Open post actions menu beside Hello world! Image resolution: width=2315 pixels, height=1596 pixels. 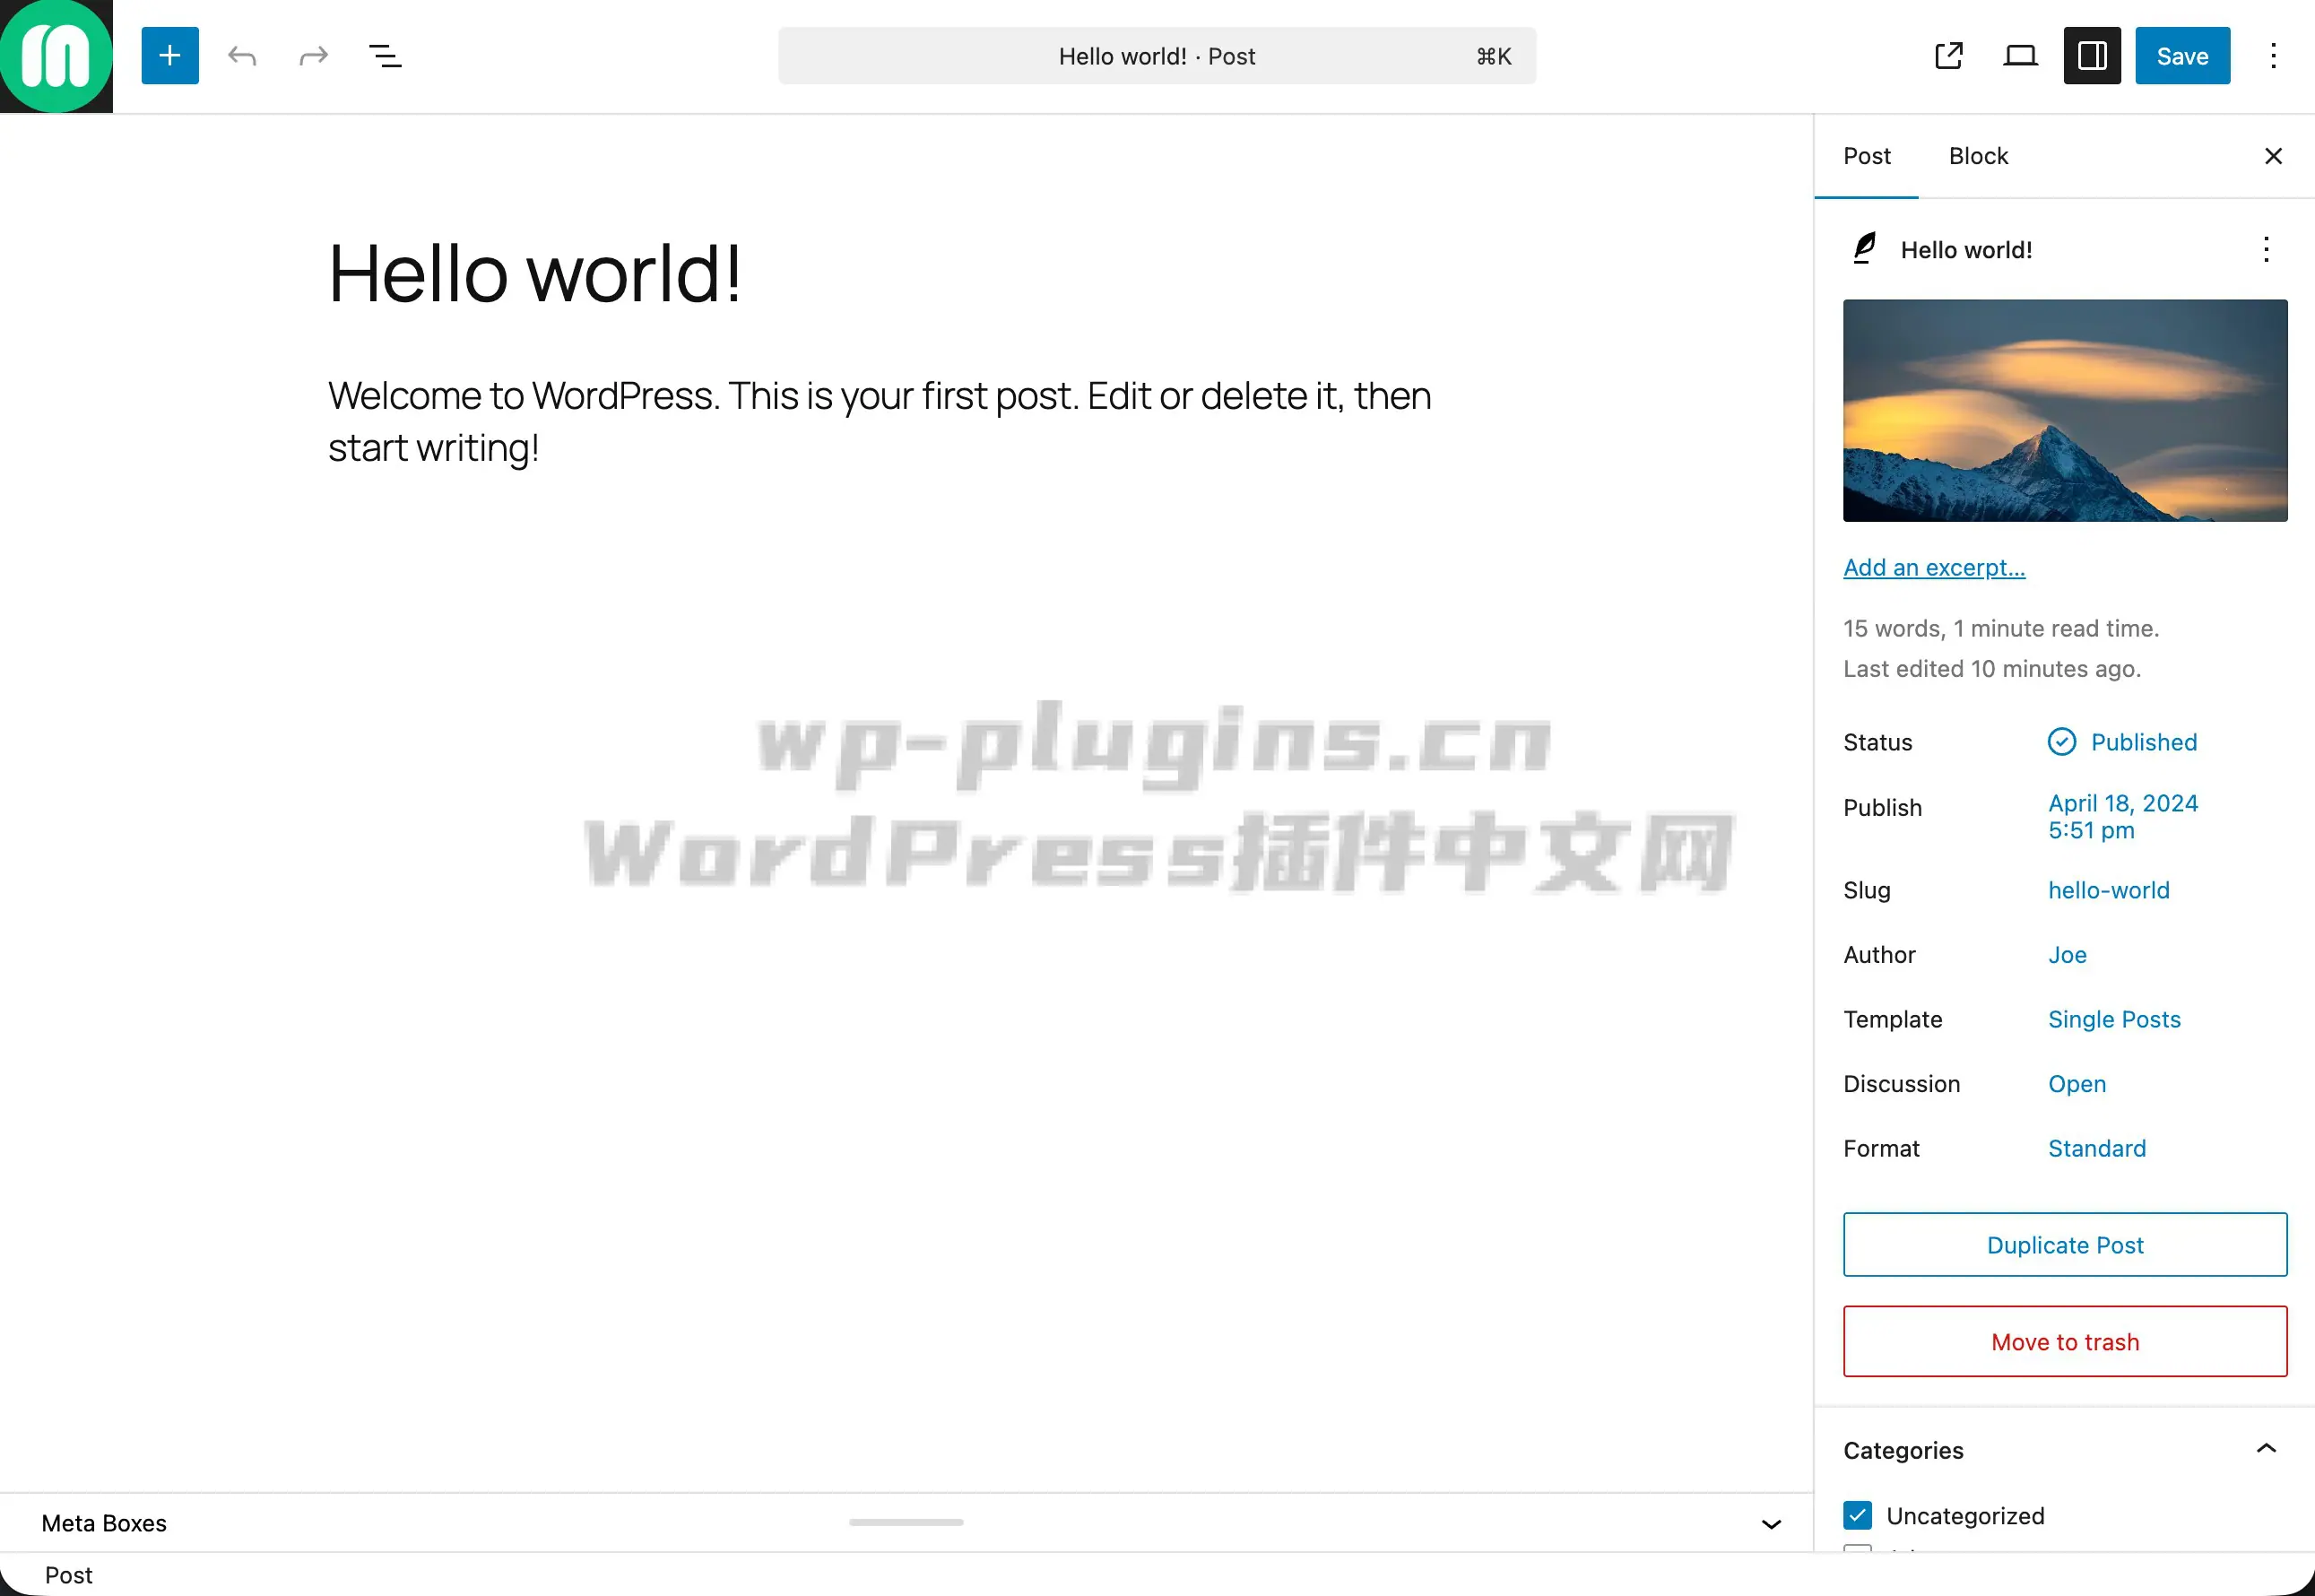[2266, 249]
